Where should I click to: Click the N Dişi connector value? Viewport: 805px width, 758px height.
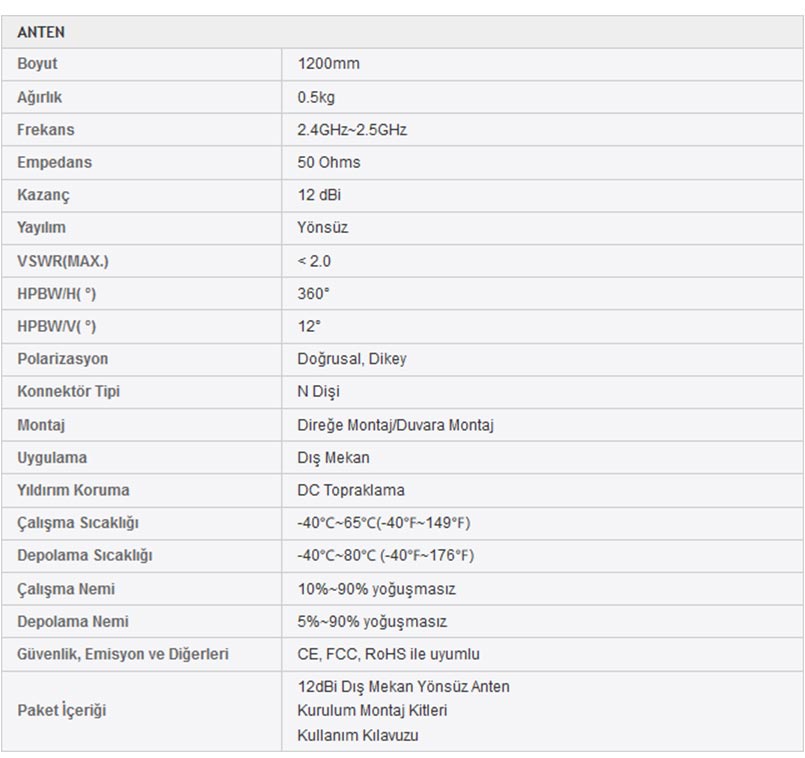(318, 392)
